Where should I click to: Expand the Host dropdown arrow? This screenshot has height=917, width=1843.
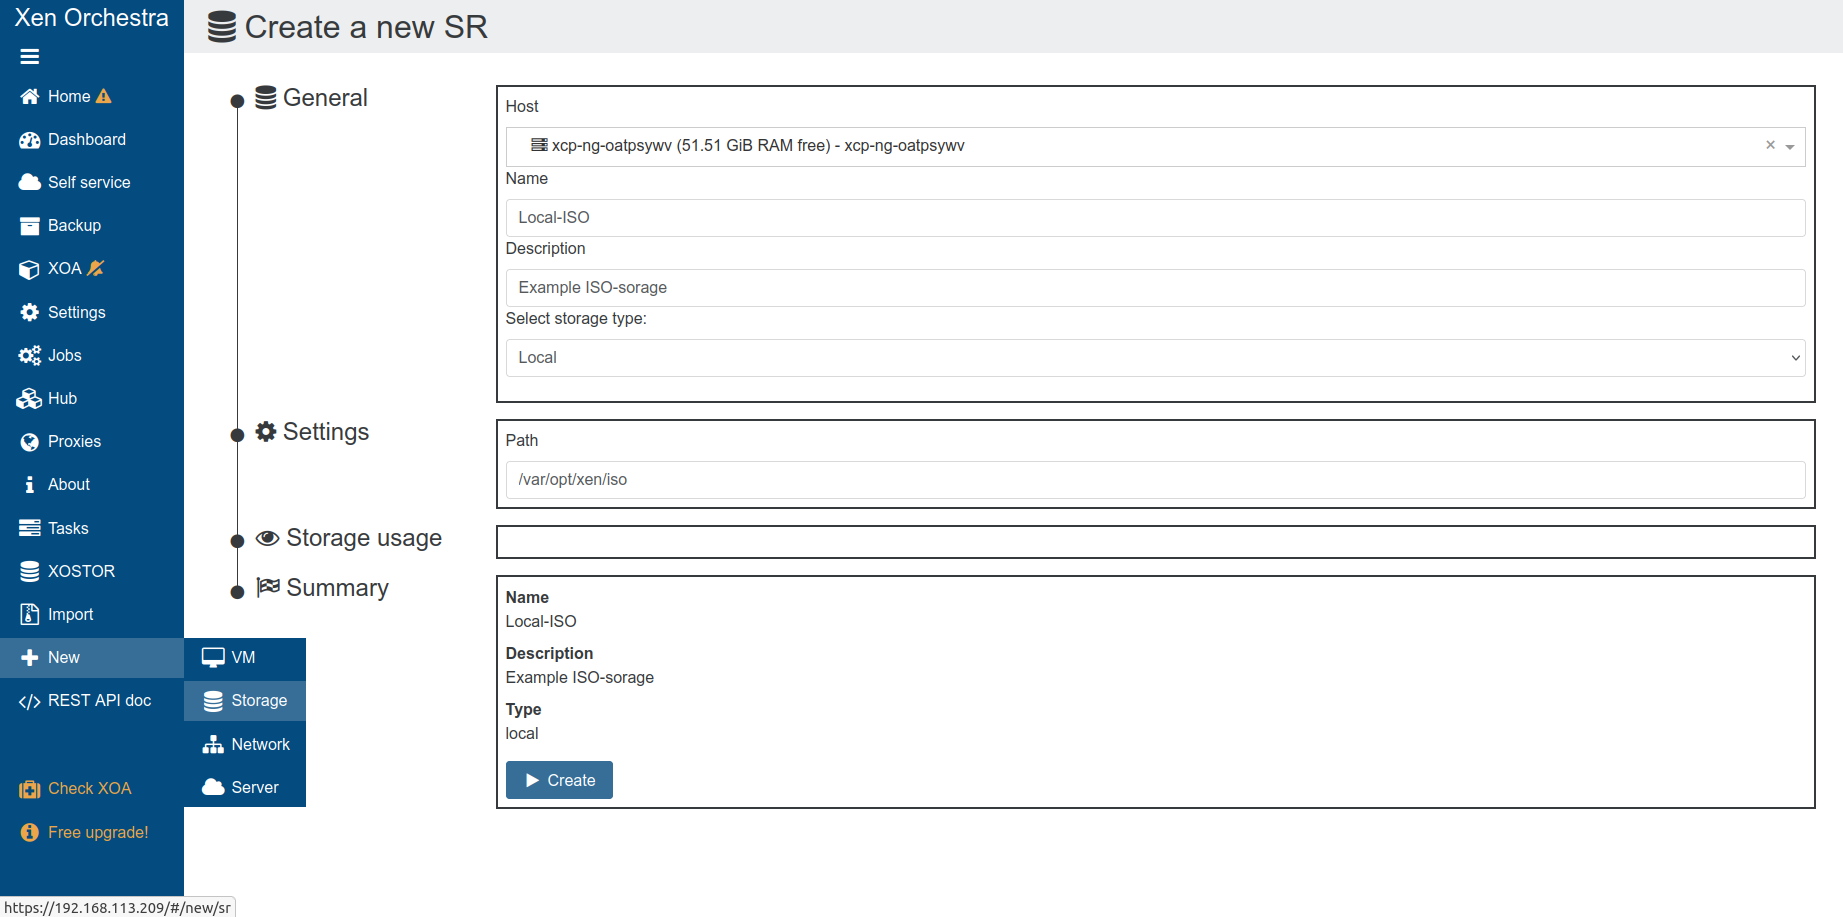click(x=1790, y=147)
